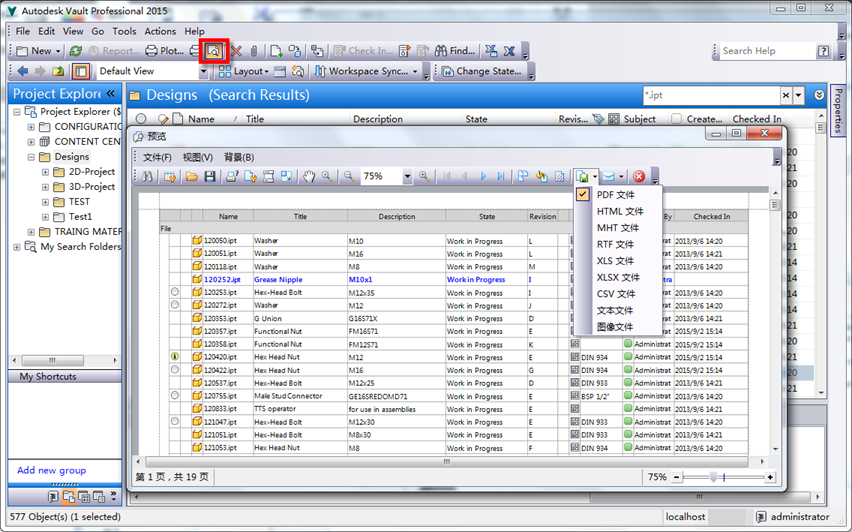This screenshot has height=532, width=852.
Task: Toggle the PDF 文件 checked option
Action: (618, 195)
